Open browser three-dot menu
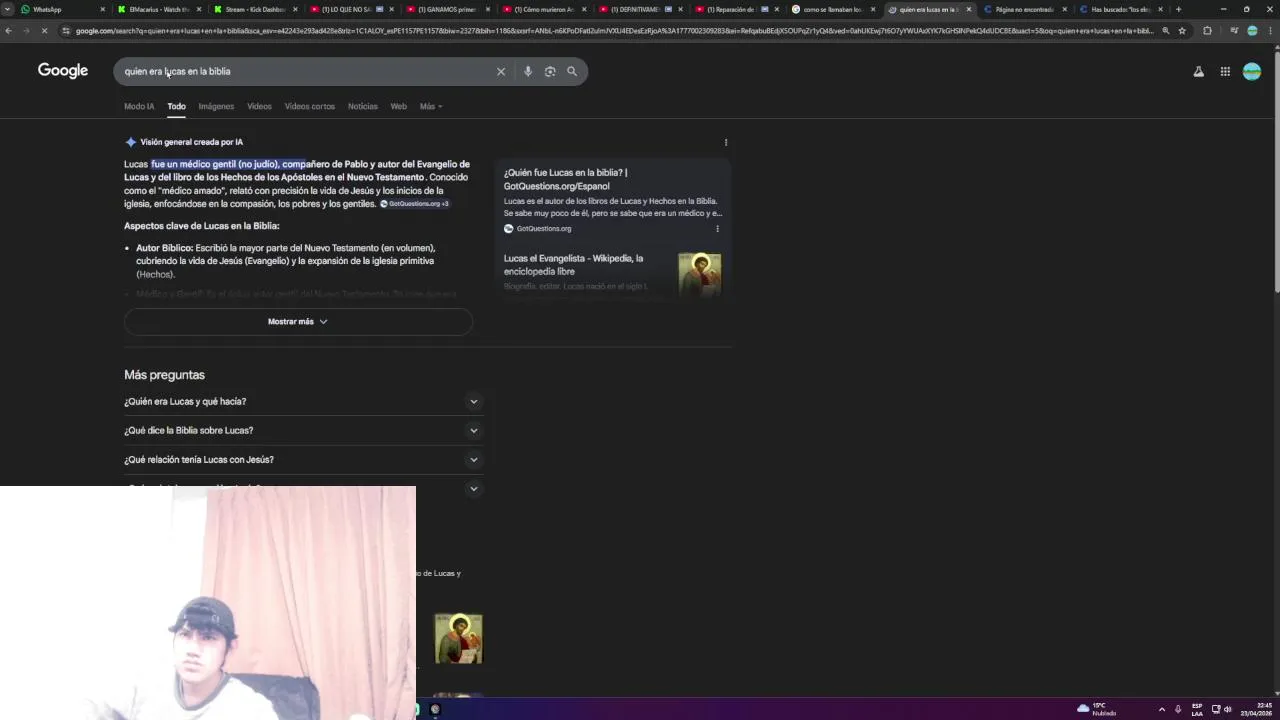Viewport: 1280px width, 720px height. tap(1270, 30)
